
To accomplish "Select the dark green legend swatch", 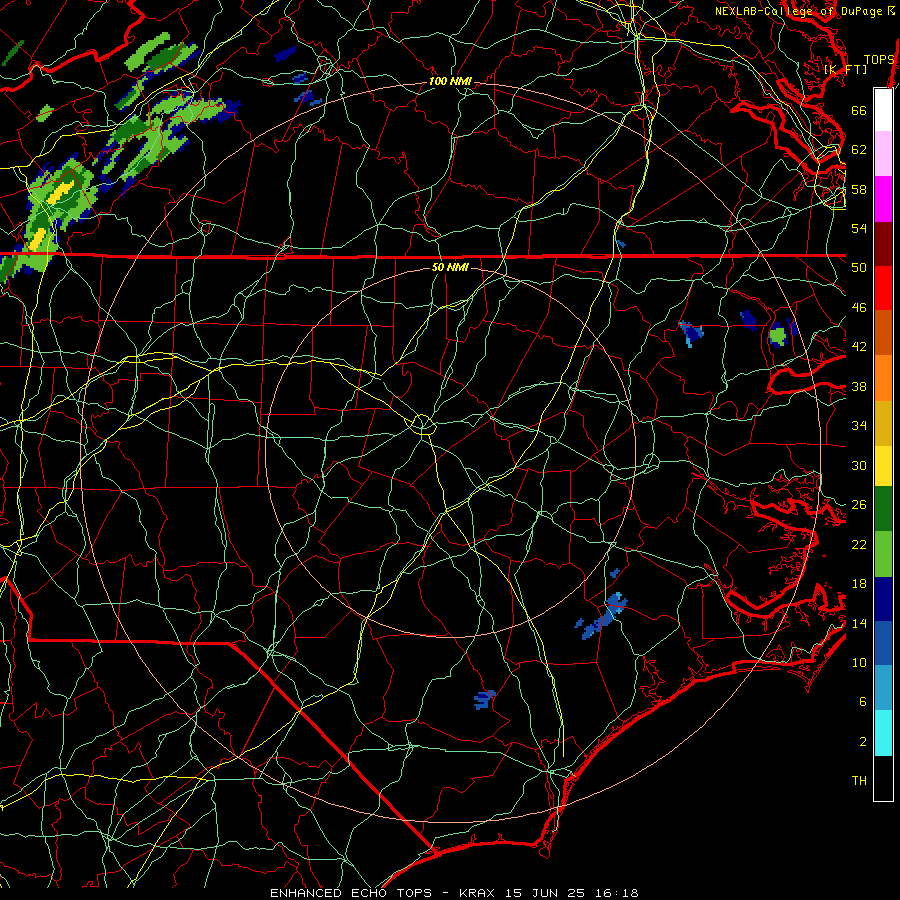I will (x=883, y=509).
